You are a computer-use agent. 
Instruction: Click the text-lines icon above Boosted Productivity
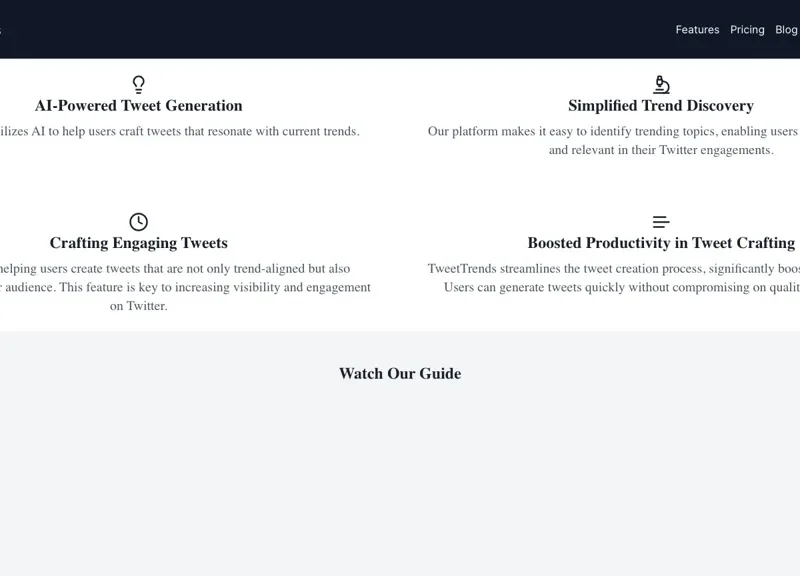[661, 221]
